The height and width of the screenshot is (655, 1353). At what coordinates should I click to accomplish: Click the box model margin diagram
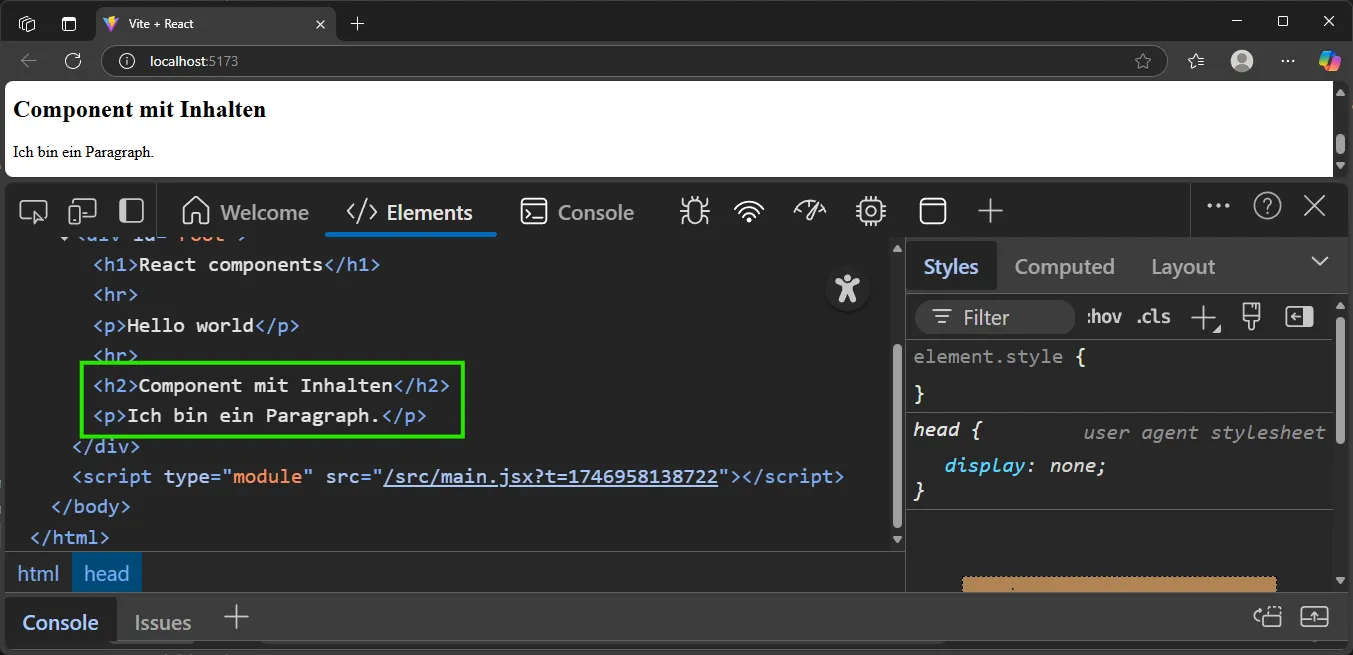[1119, 583]
